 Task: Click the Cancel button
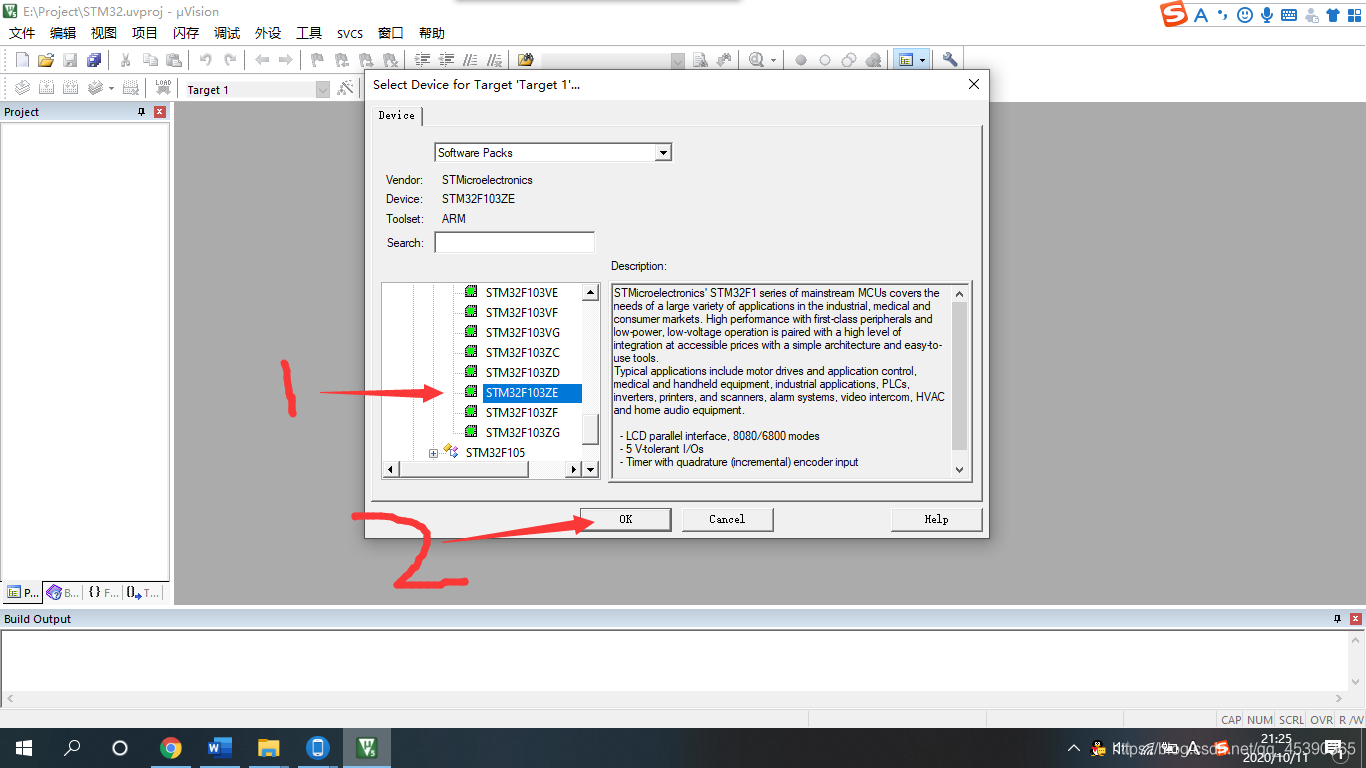727,519
